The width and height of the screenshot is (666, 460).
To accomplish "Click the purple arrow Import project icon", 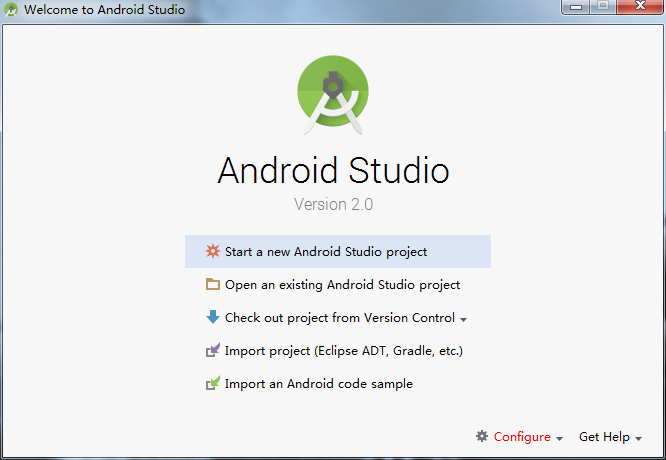I will pos(212,350).
